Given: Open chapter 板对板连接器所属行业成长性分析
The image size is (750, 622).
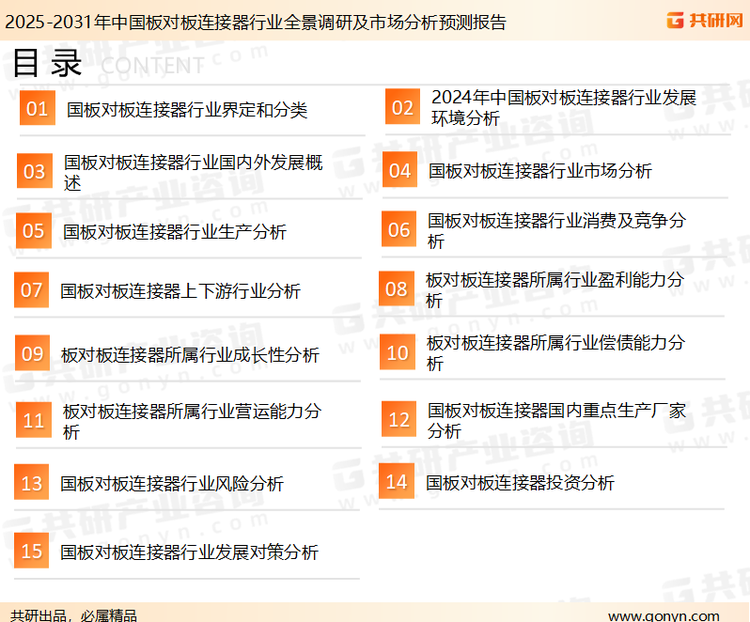Looking at the screenshot, I should click(x=190, y=355).
